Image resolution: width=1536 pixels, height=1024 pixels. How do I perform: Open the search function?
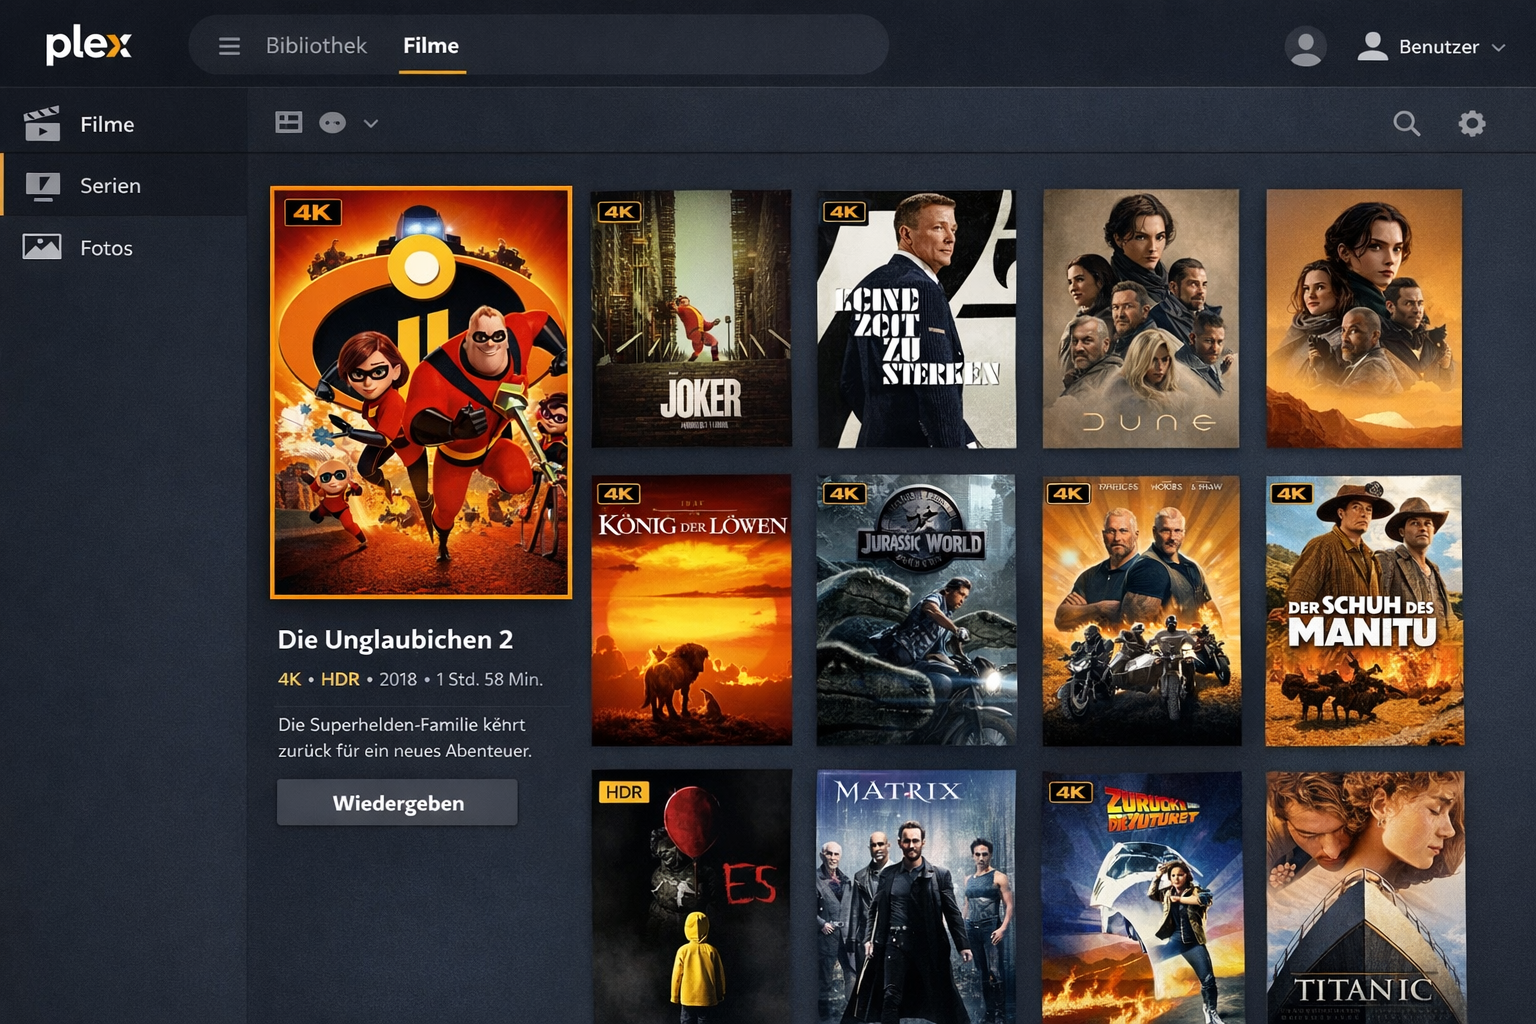[1406, 124]
